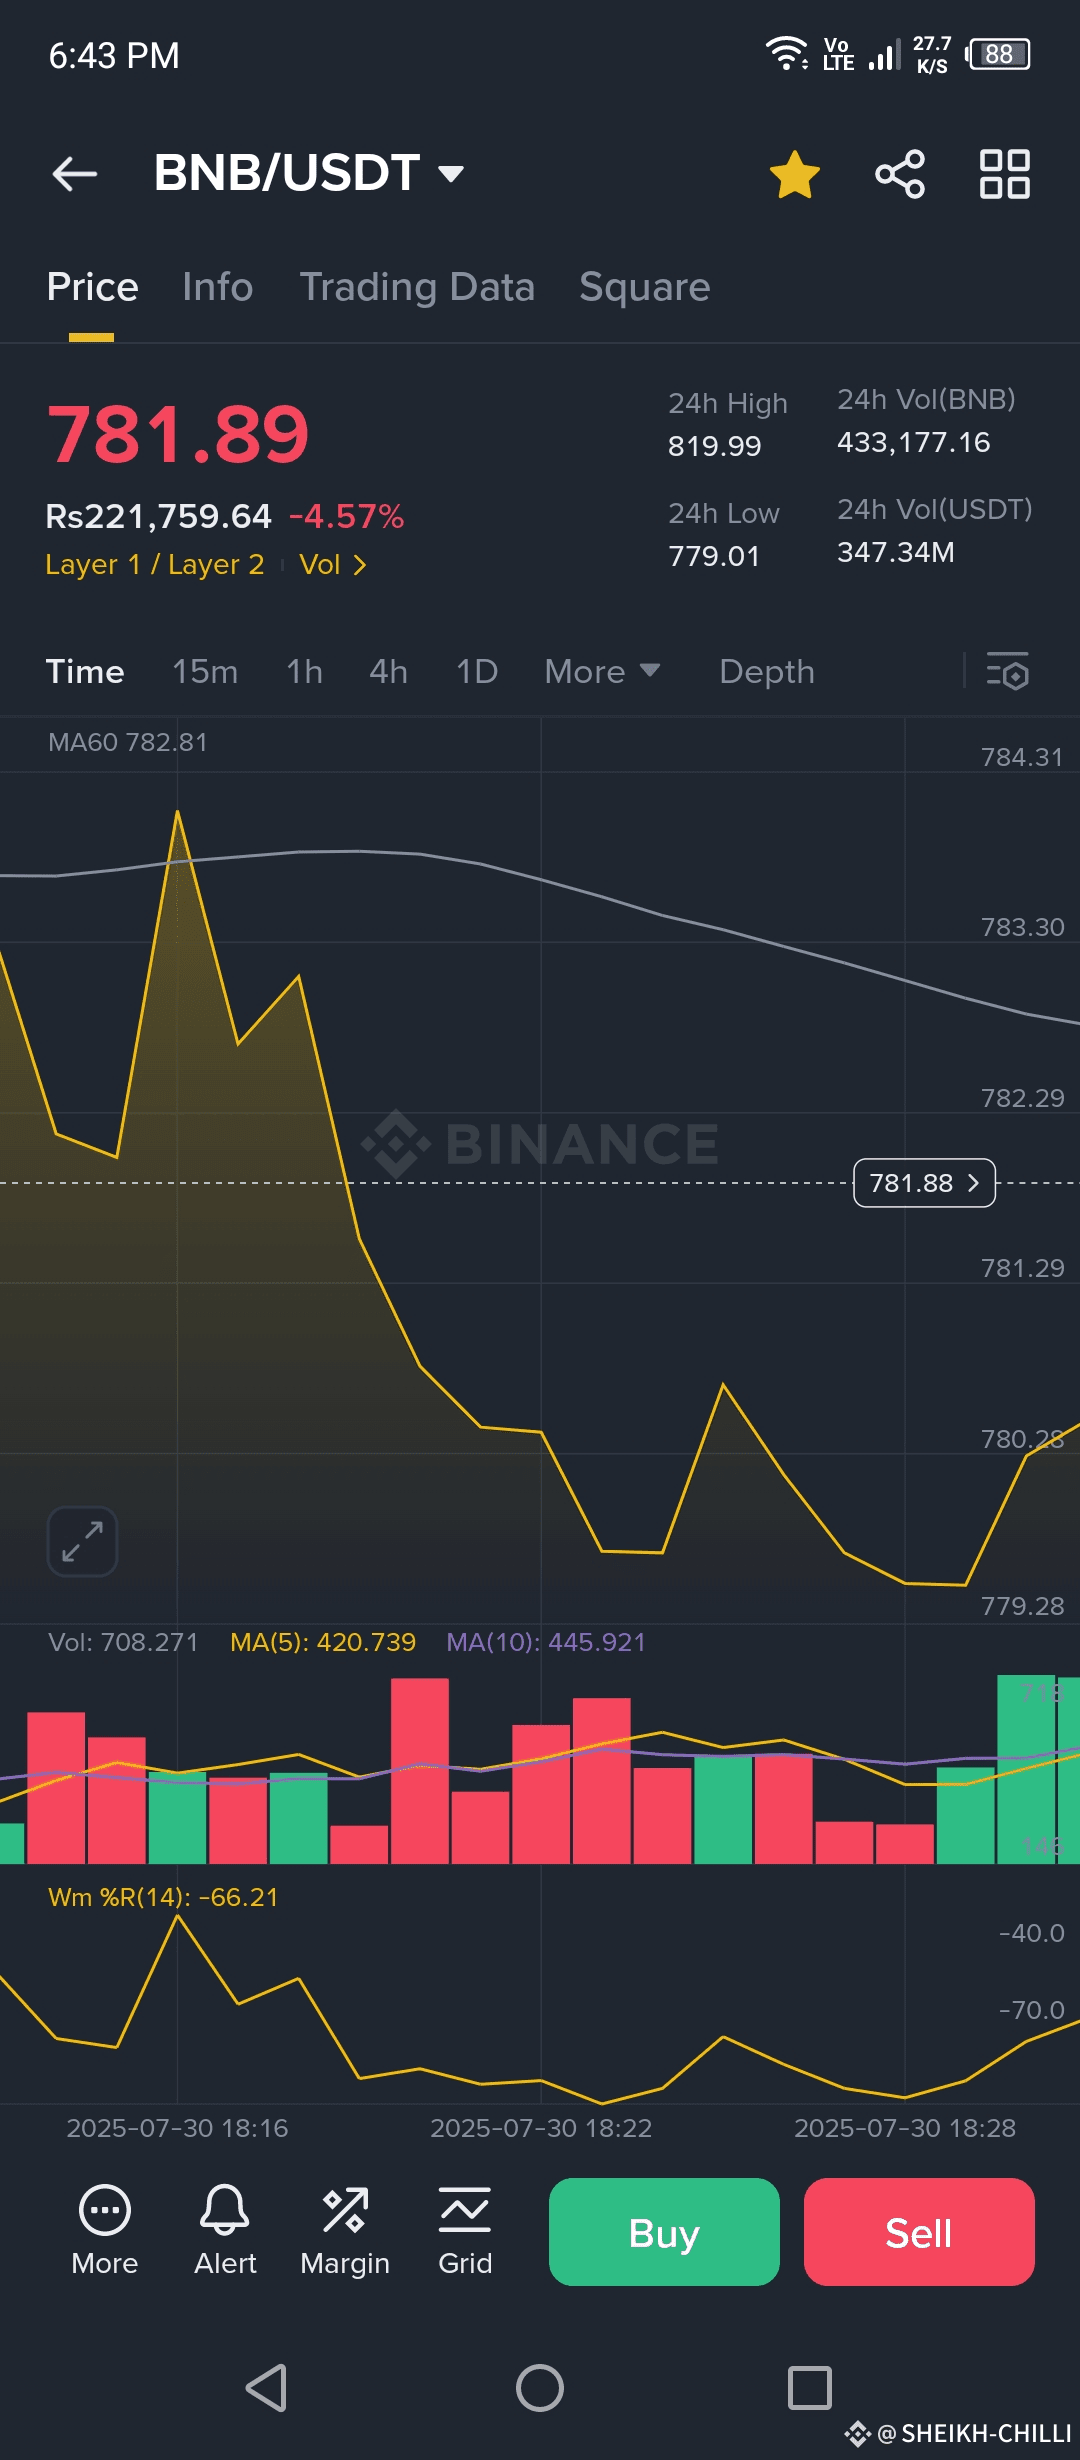Open the Trading Data tab
This screenshot has width=1080, height=2460.
(417, 287)
